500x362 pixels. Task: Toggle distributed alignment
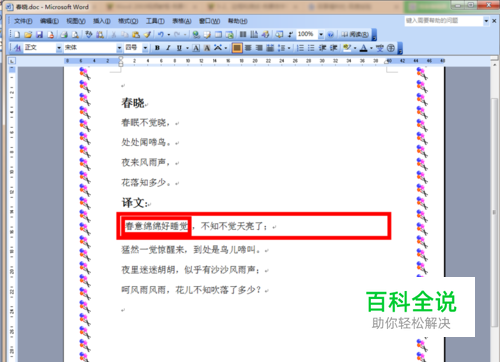pos(270,48)
